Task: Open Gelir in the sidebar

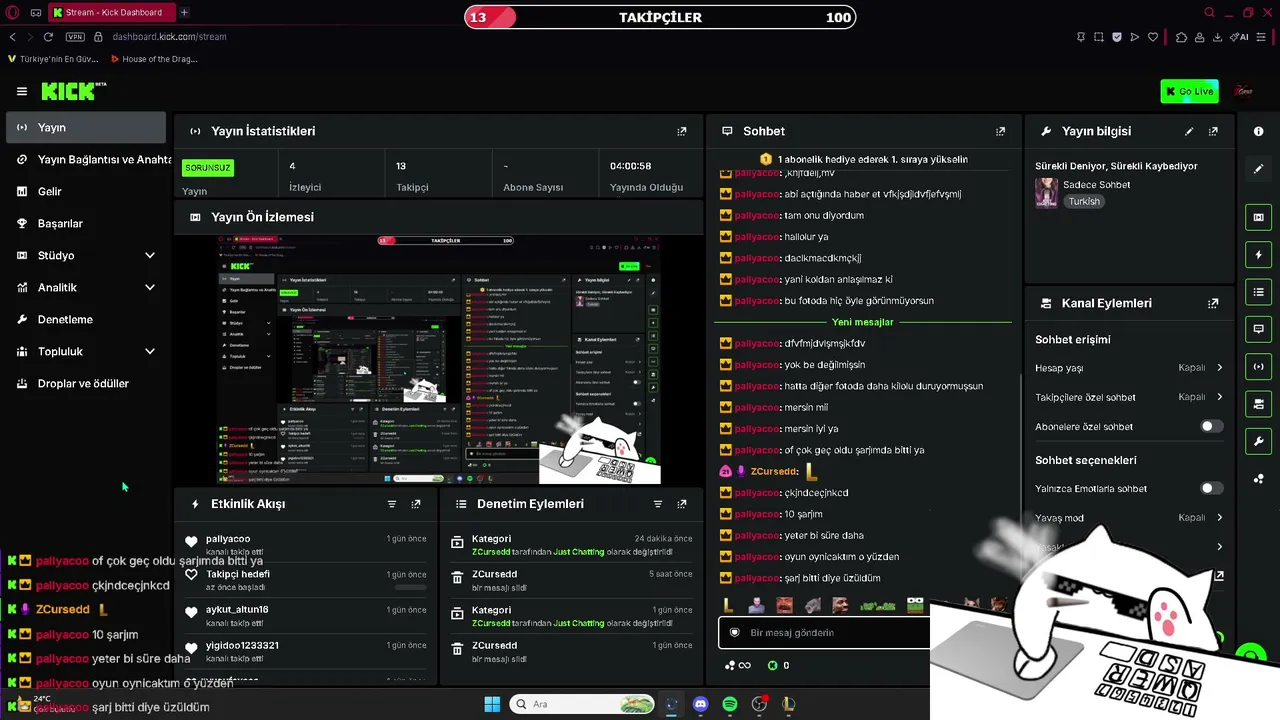Action: pyautogui.click(x=86, y=191)
